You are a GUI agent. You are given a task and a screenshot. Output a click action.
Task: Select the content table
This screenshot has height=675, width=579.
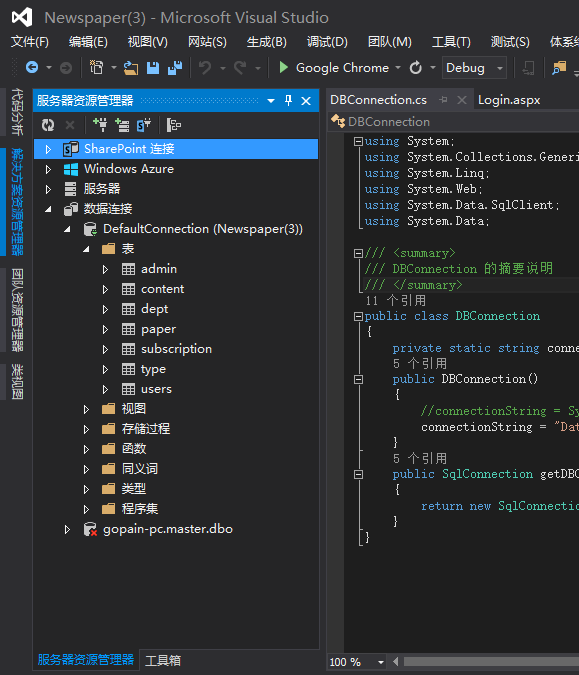click(162, 289)
